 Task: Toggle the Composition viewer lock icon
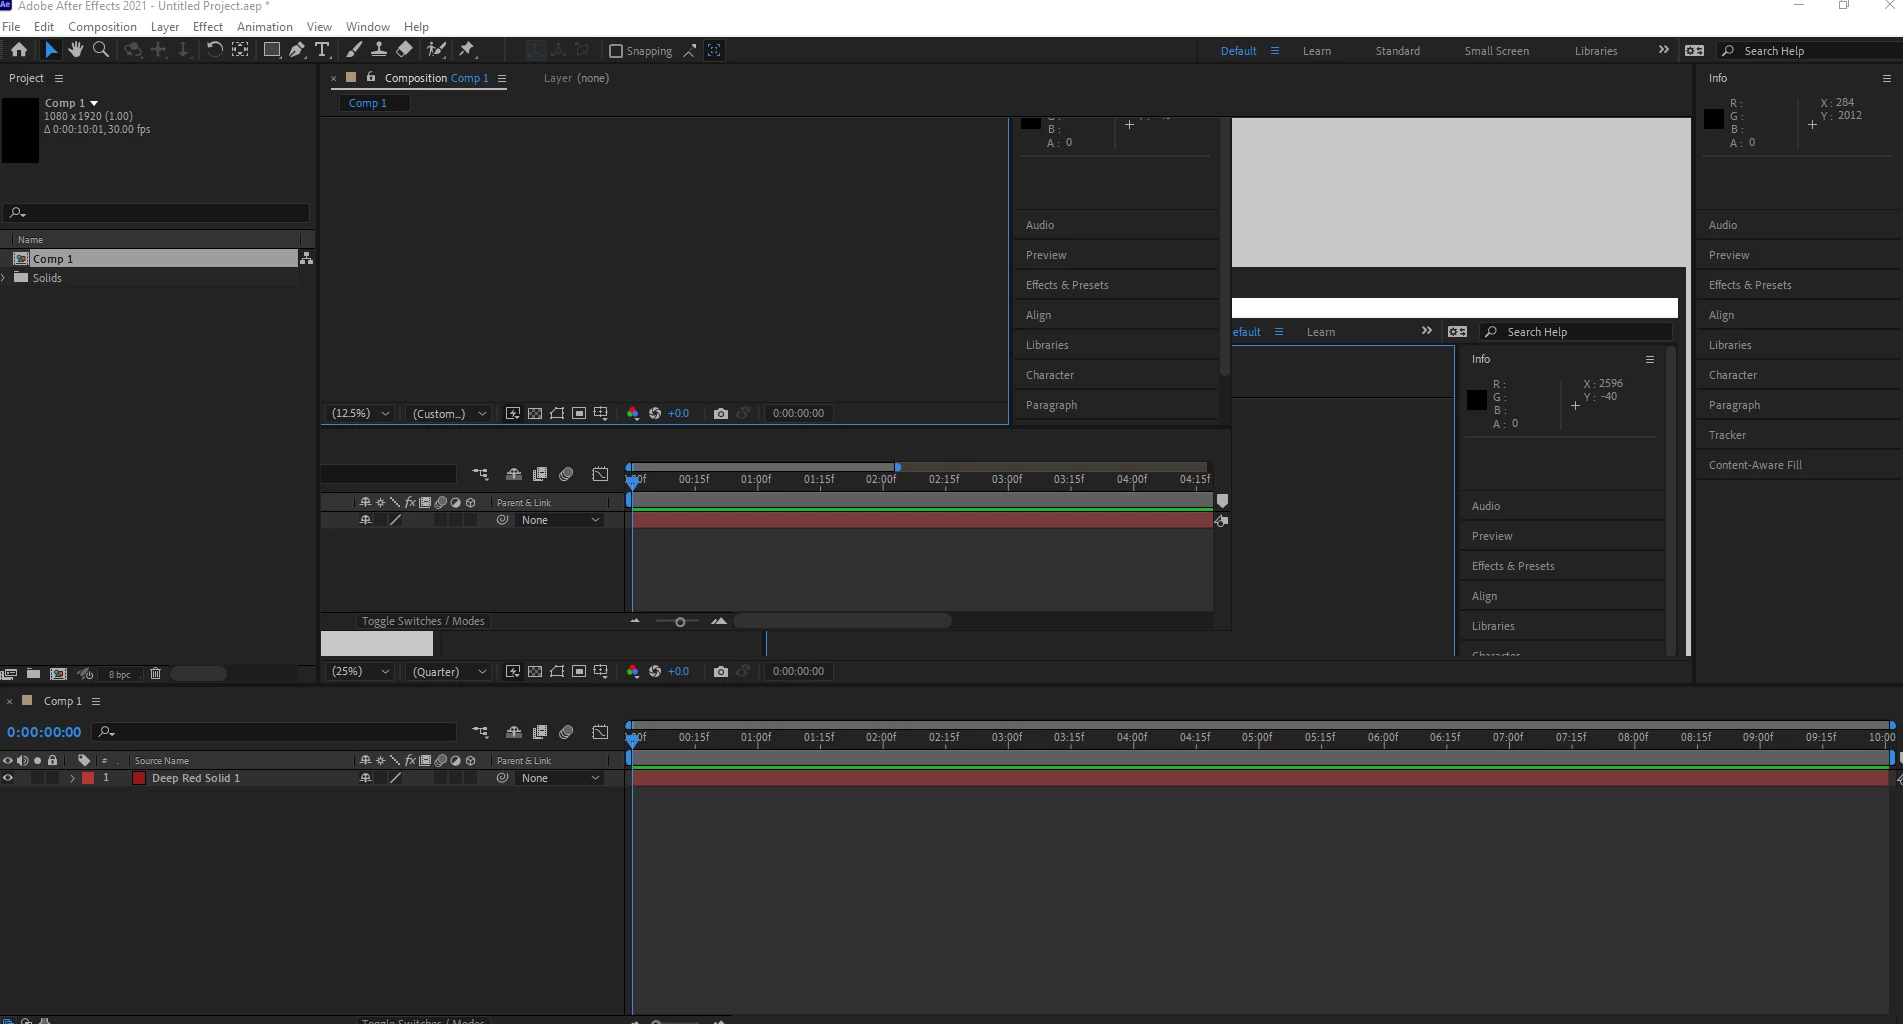[371, 77]
